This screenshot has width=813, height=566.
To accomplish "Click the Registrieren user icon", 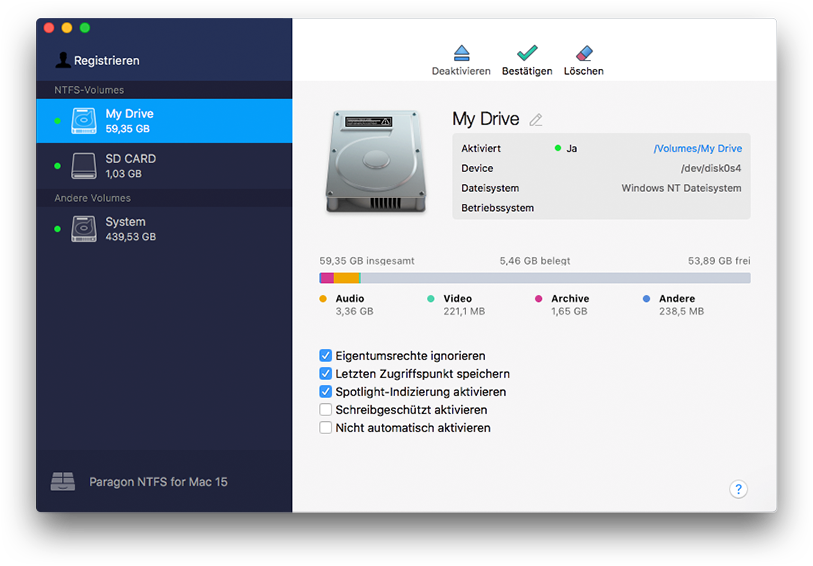I will (x=63, y=60).
